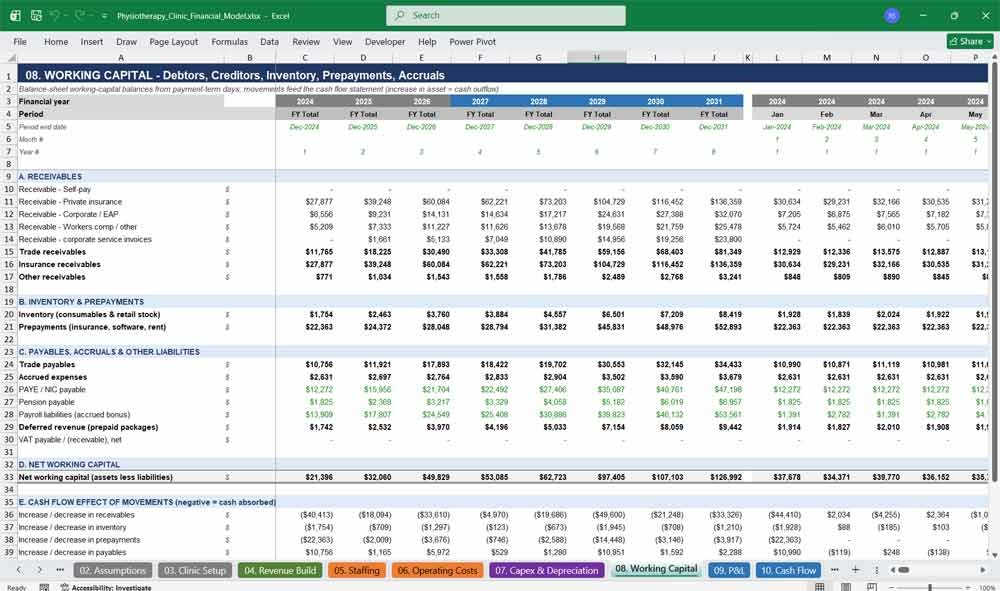Click the Save icon in quick access toolbar
The image size is (1000, 591).
click(x=36, y=15)
